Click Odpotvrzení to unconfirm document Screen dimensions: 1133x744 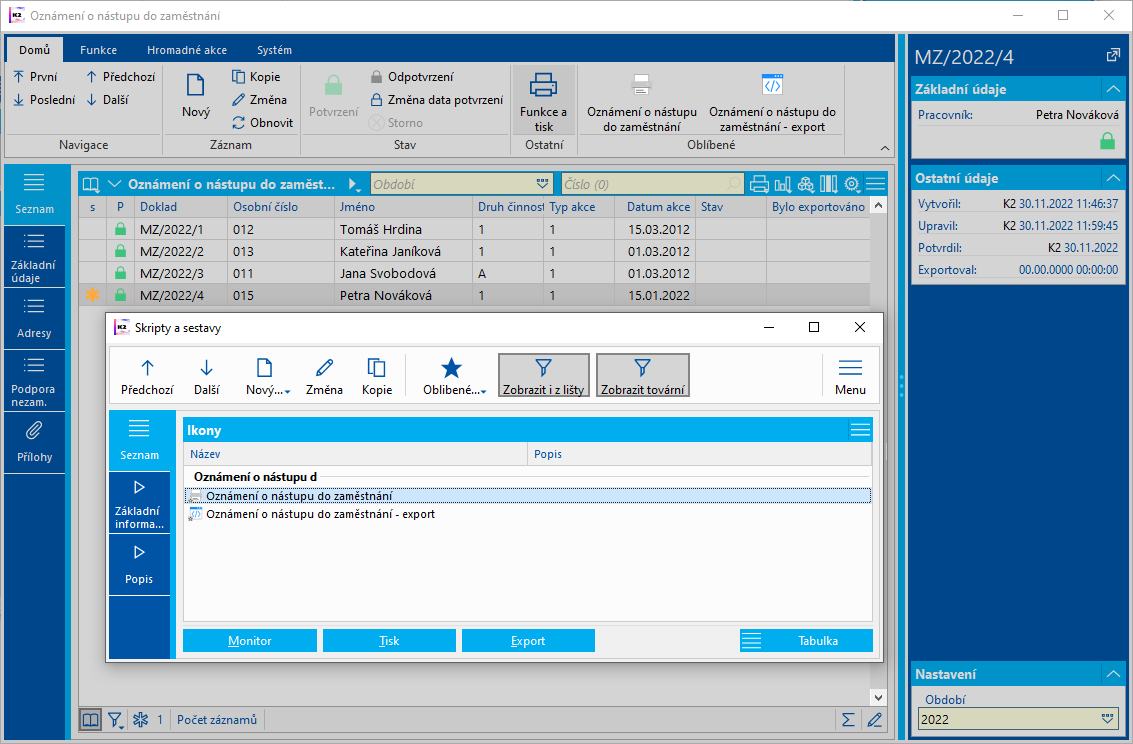(412, 77)
